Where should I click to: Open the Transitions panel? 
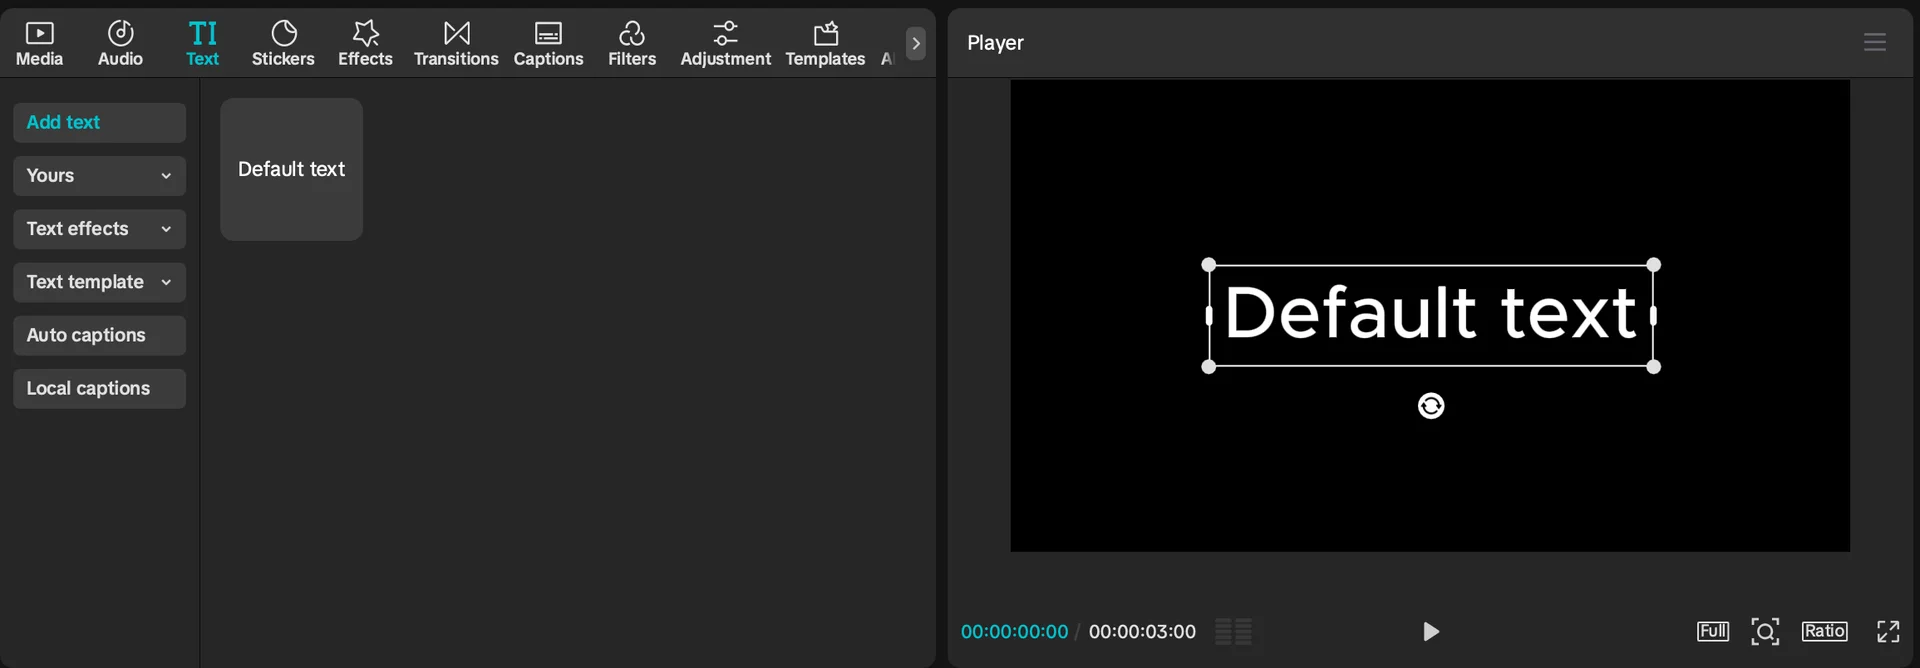pos(456,44)
